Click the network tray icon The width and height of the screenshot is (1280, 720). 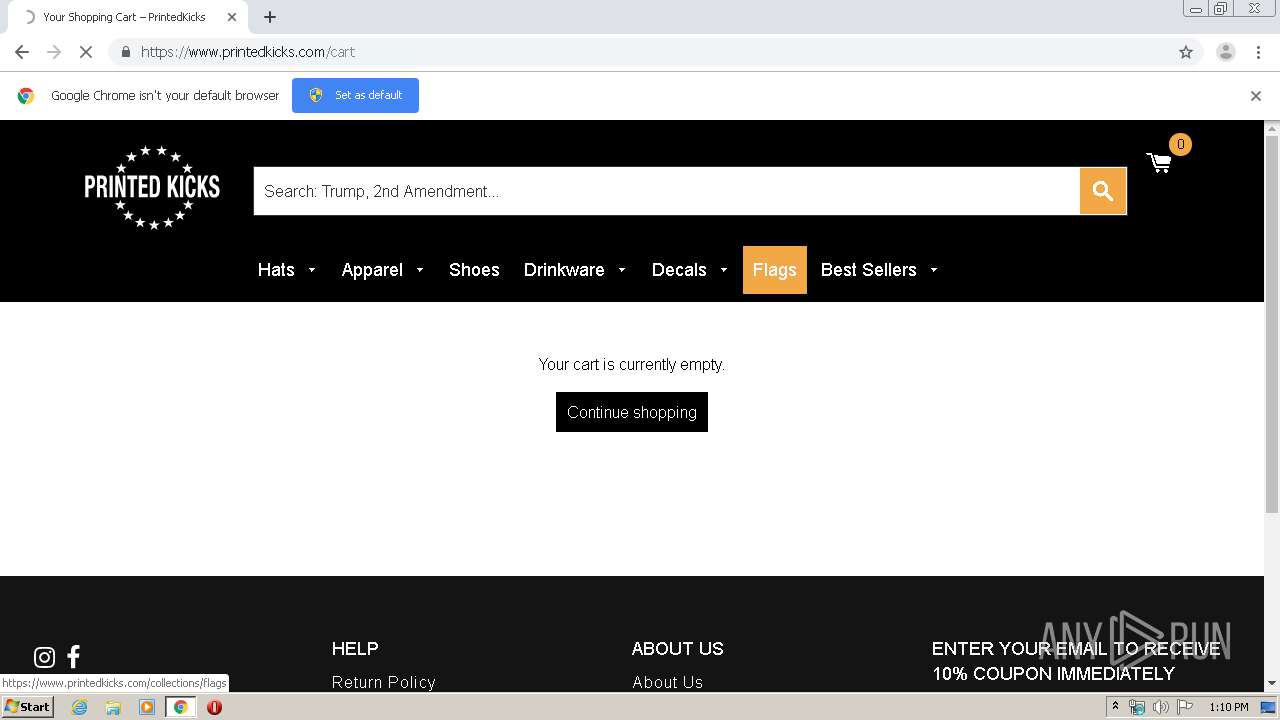(x=1137, y=707)
